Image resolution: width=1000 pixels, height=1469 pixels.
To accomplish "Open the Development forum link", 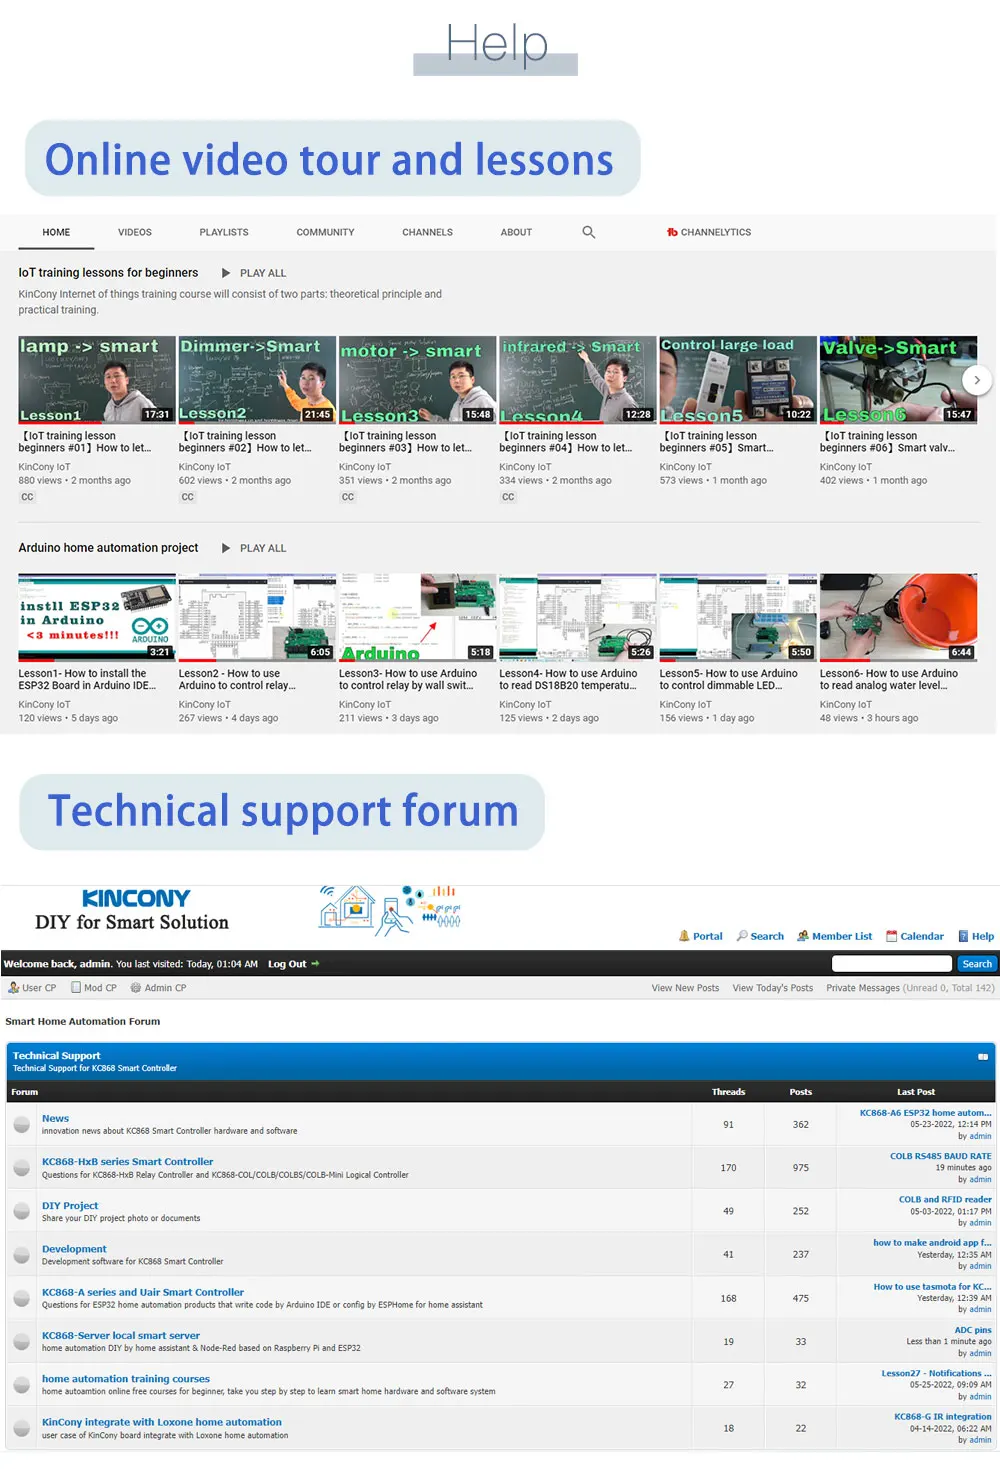I will [74, 1249].
